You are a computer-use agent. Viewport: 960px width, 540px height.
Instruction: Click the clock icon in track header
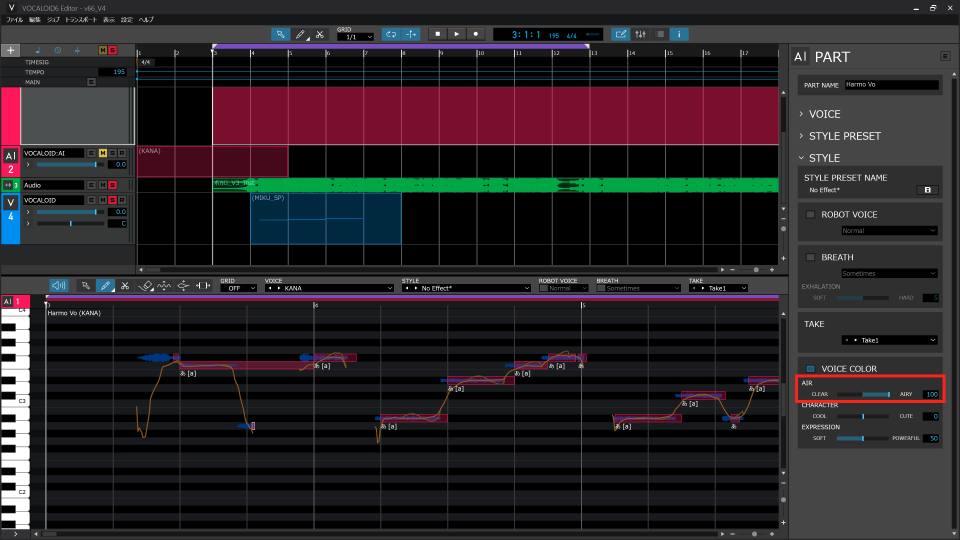tap(58, 50)
